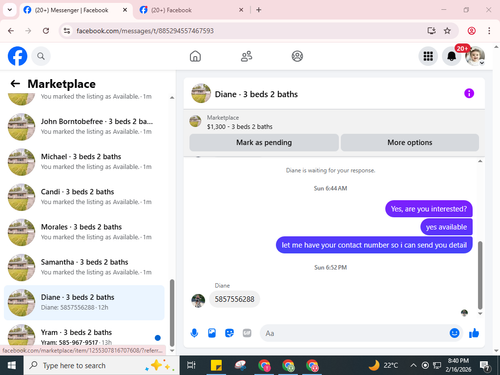Open Yram - 3 beds 2 baths chat
500x375 pixels.
tap(84, 335)
